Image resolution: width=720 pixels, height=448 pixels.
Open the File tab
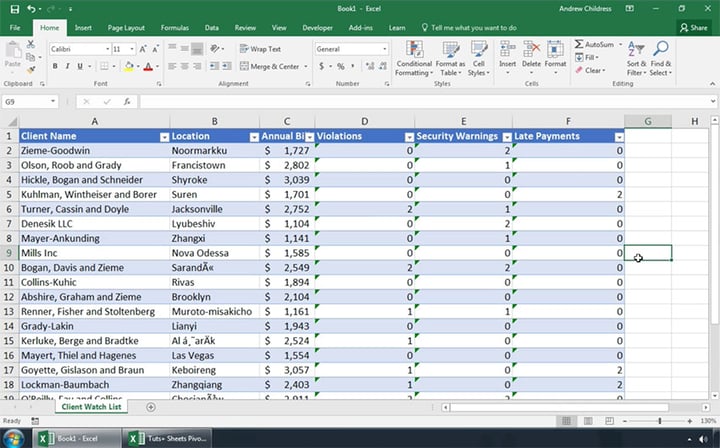coord(15,28)
